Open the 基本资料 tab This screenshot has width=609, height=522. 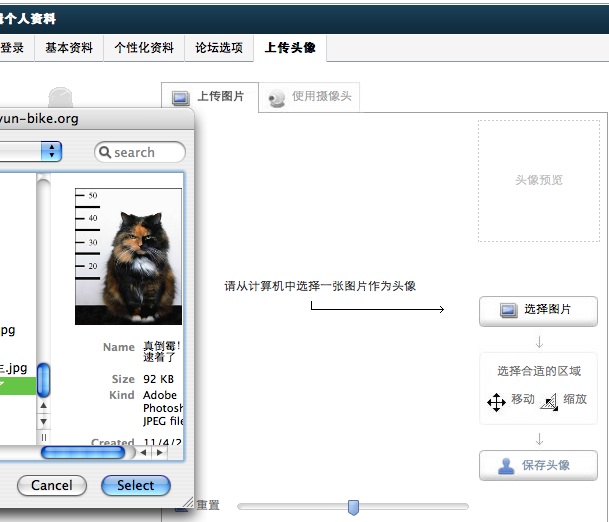click(69, 48)
